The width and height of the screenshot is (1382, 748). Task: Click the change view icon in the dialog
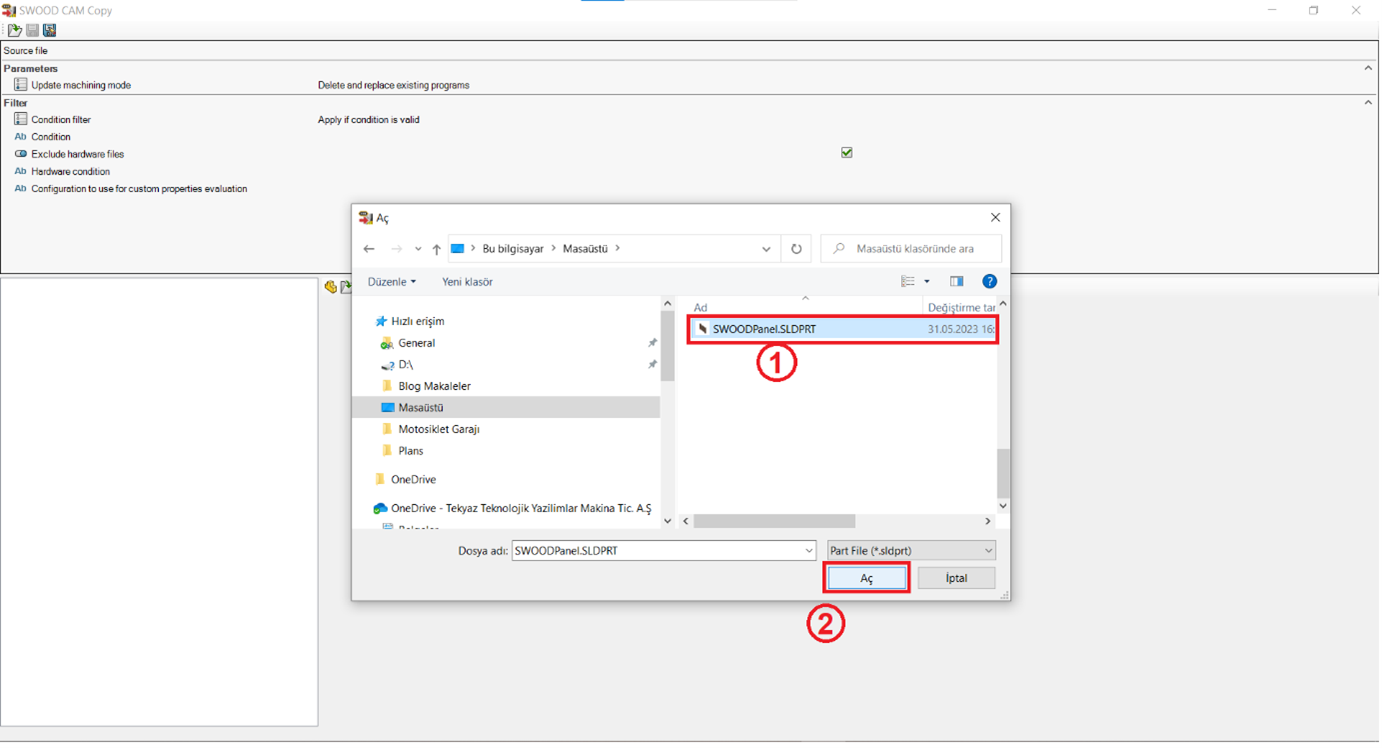pyautogui.click(x=908, y=282)
